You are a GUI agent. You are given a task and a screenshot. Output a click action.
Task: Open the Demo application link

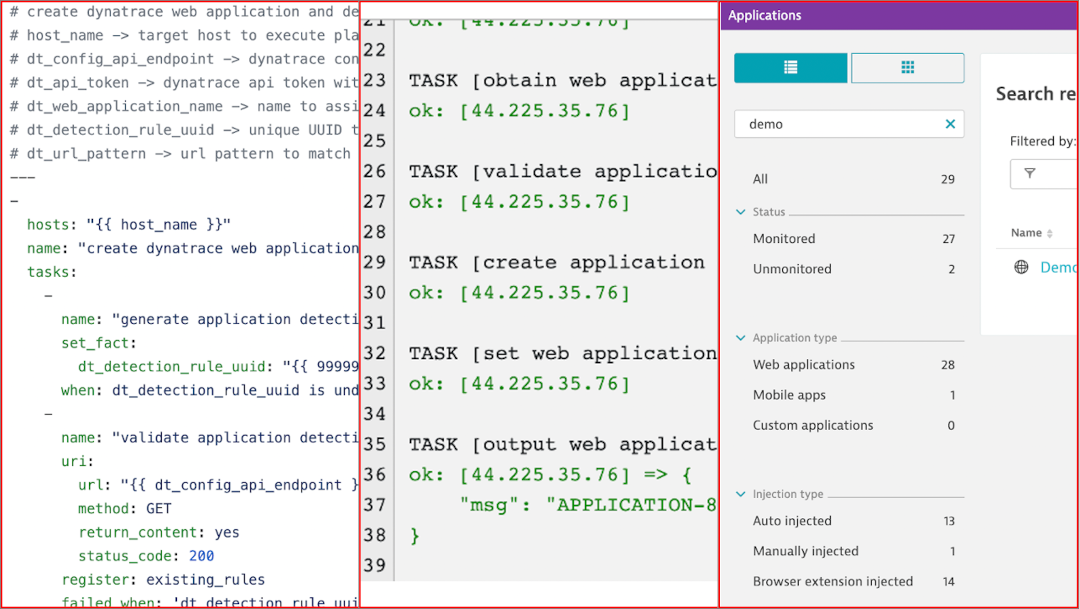[x=1061, y=267]
